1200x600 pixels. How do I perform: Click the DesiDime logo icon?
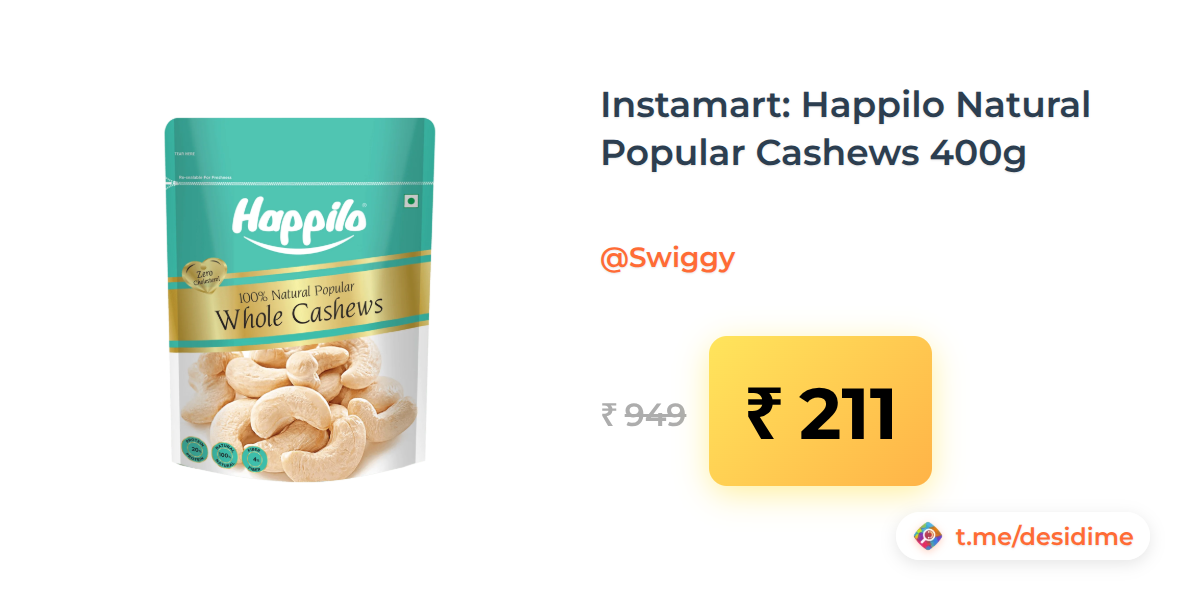tap(929, 537)
